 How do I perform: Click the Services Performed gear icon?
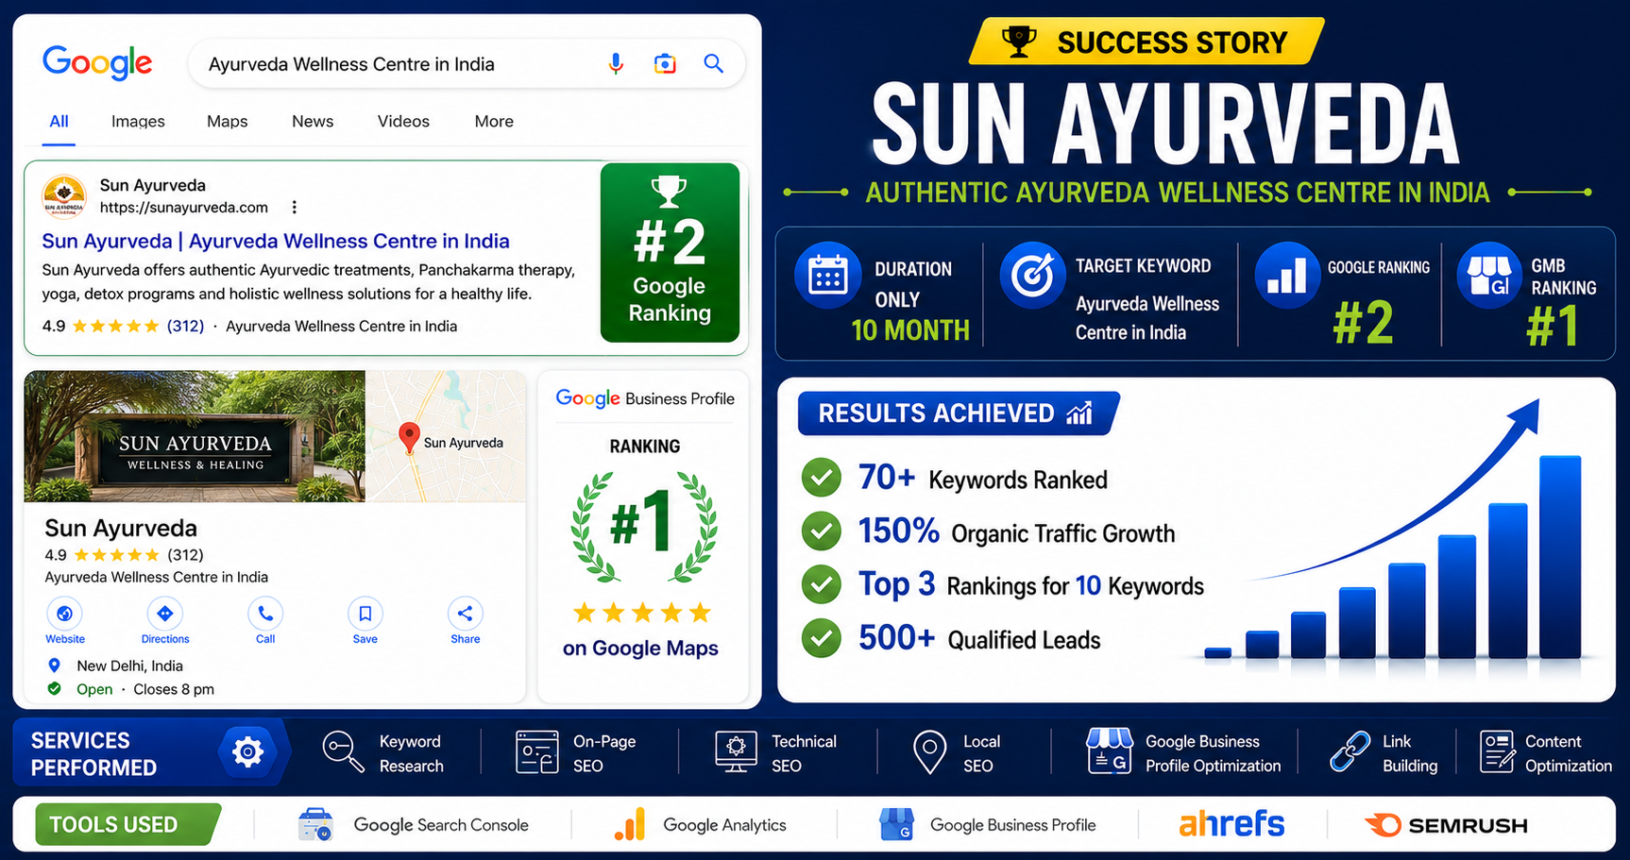pos(247,752)
